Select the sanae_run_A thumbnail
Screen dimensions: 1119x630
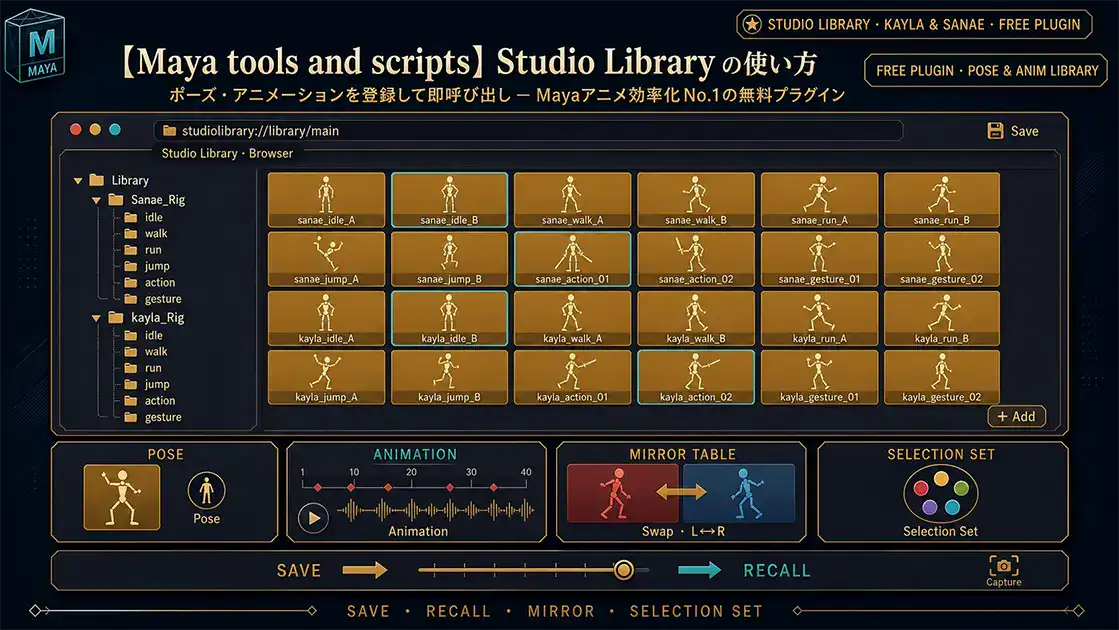(819, 200)
